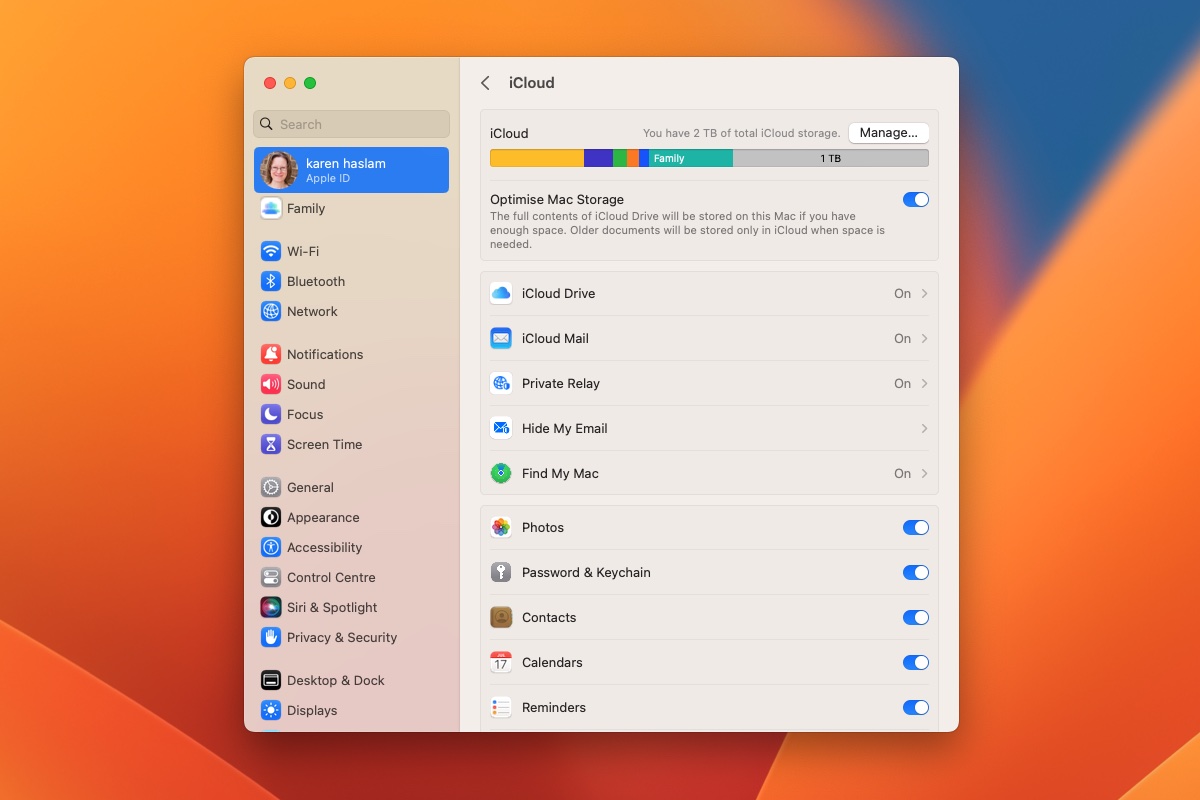Select the Wi-Fi icon in sidebar
The width and height of the screenshot is (1200, 800).
271,251
